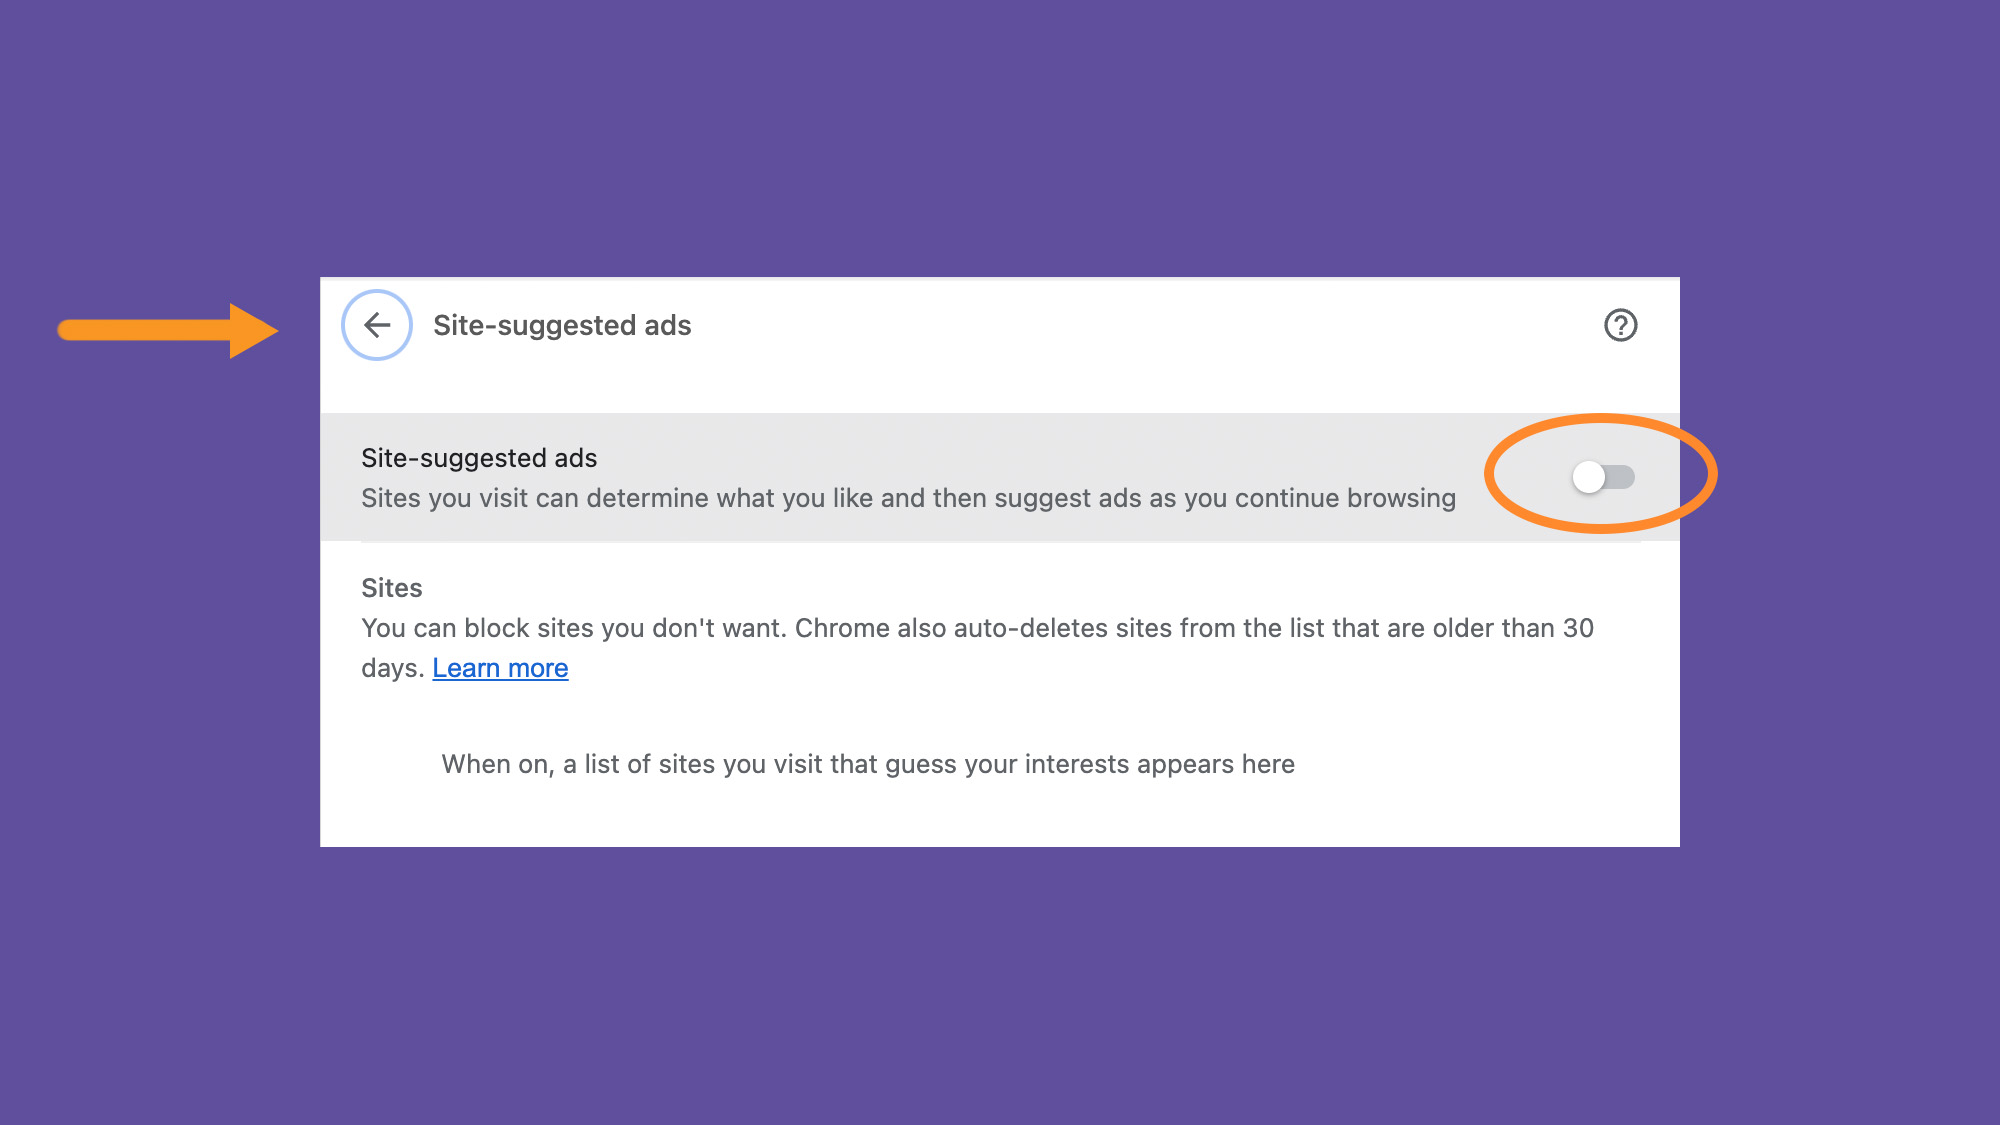Enable the Site-suggested ads toggle
This screenshot has height=1125, width=2000.
click(1602, 477)
